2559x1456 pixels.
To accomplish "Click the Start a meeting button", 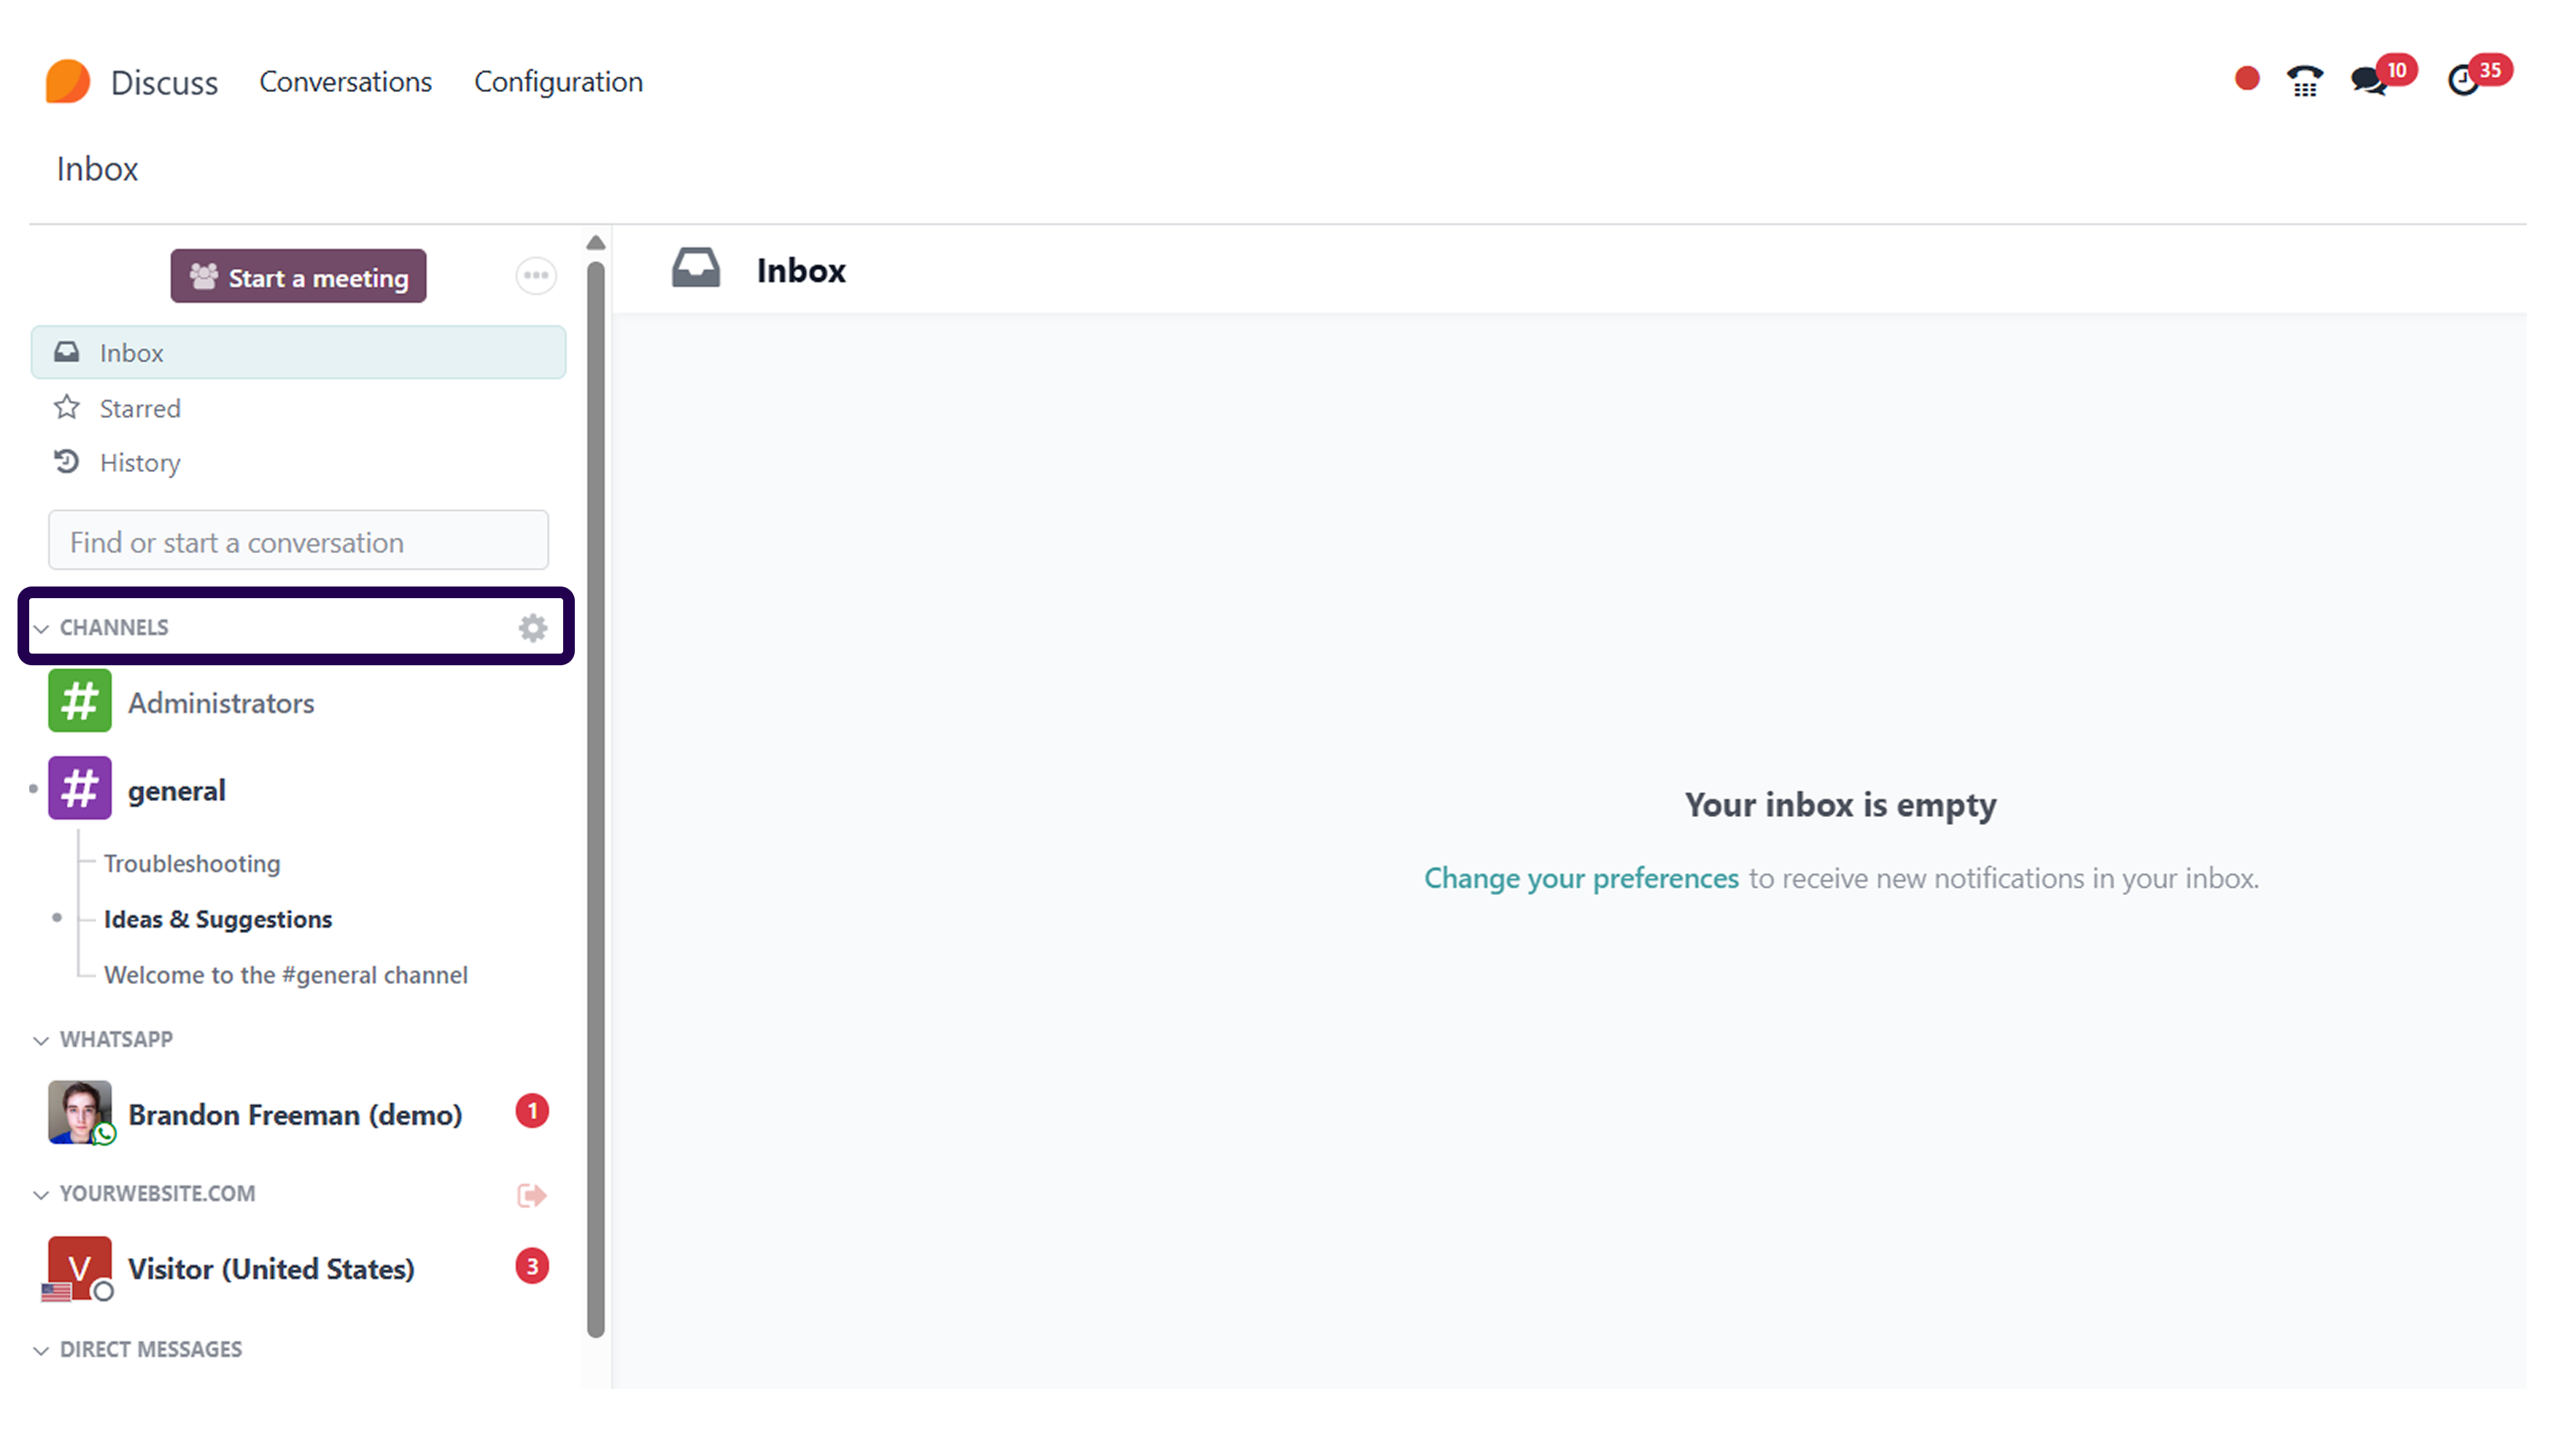I will click(298, 276).
